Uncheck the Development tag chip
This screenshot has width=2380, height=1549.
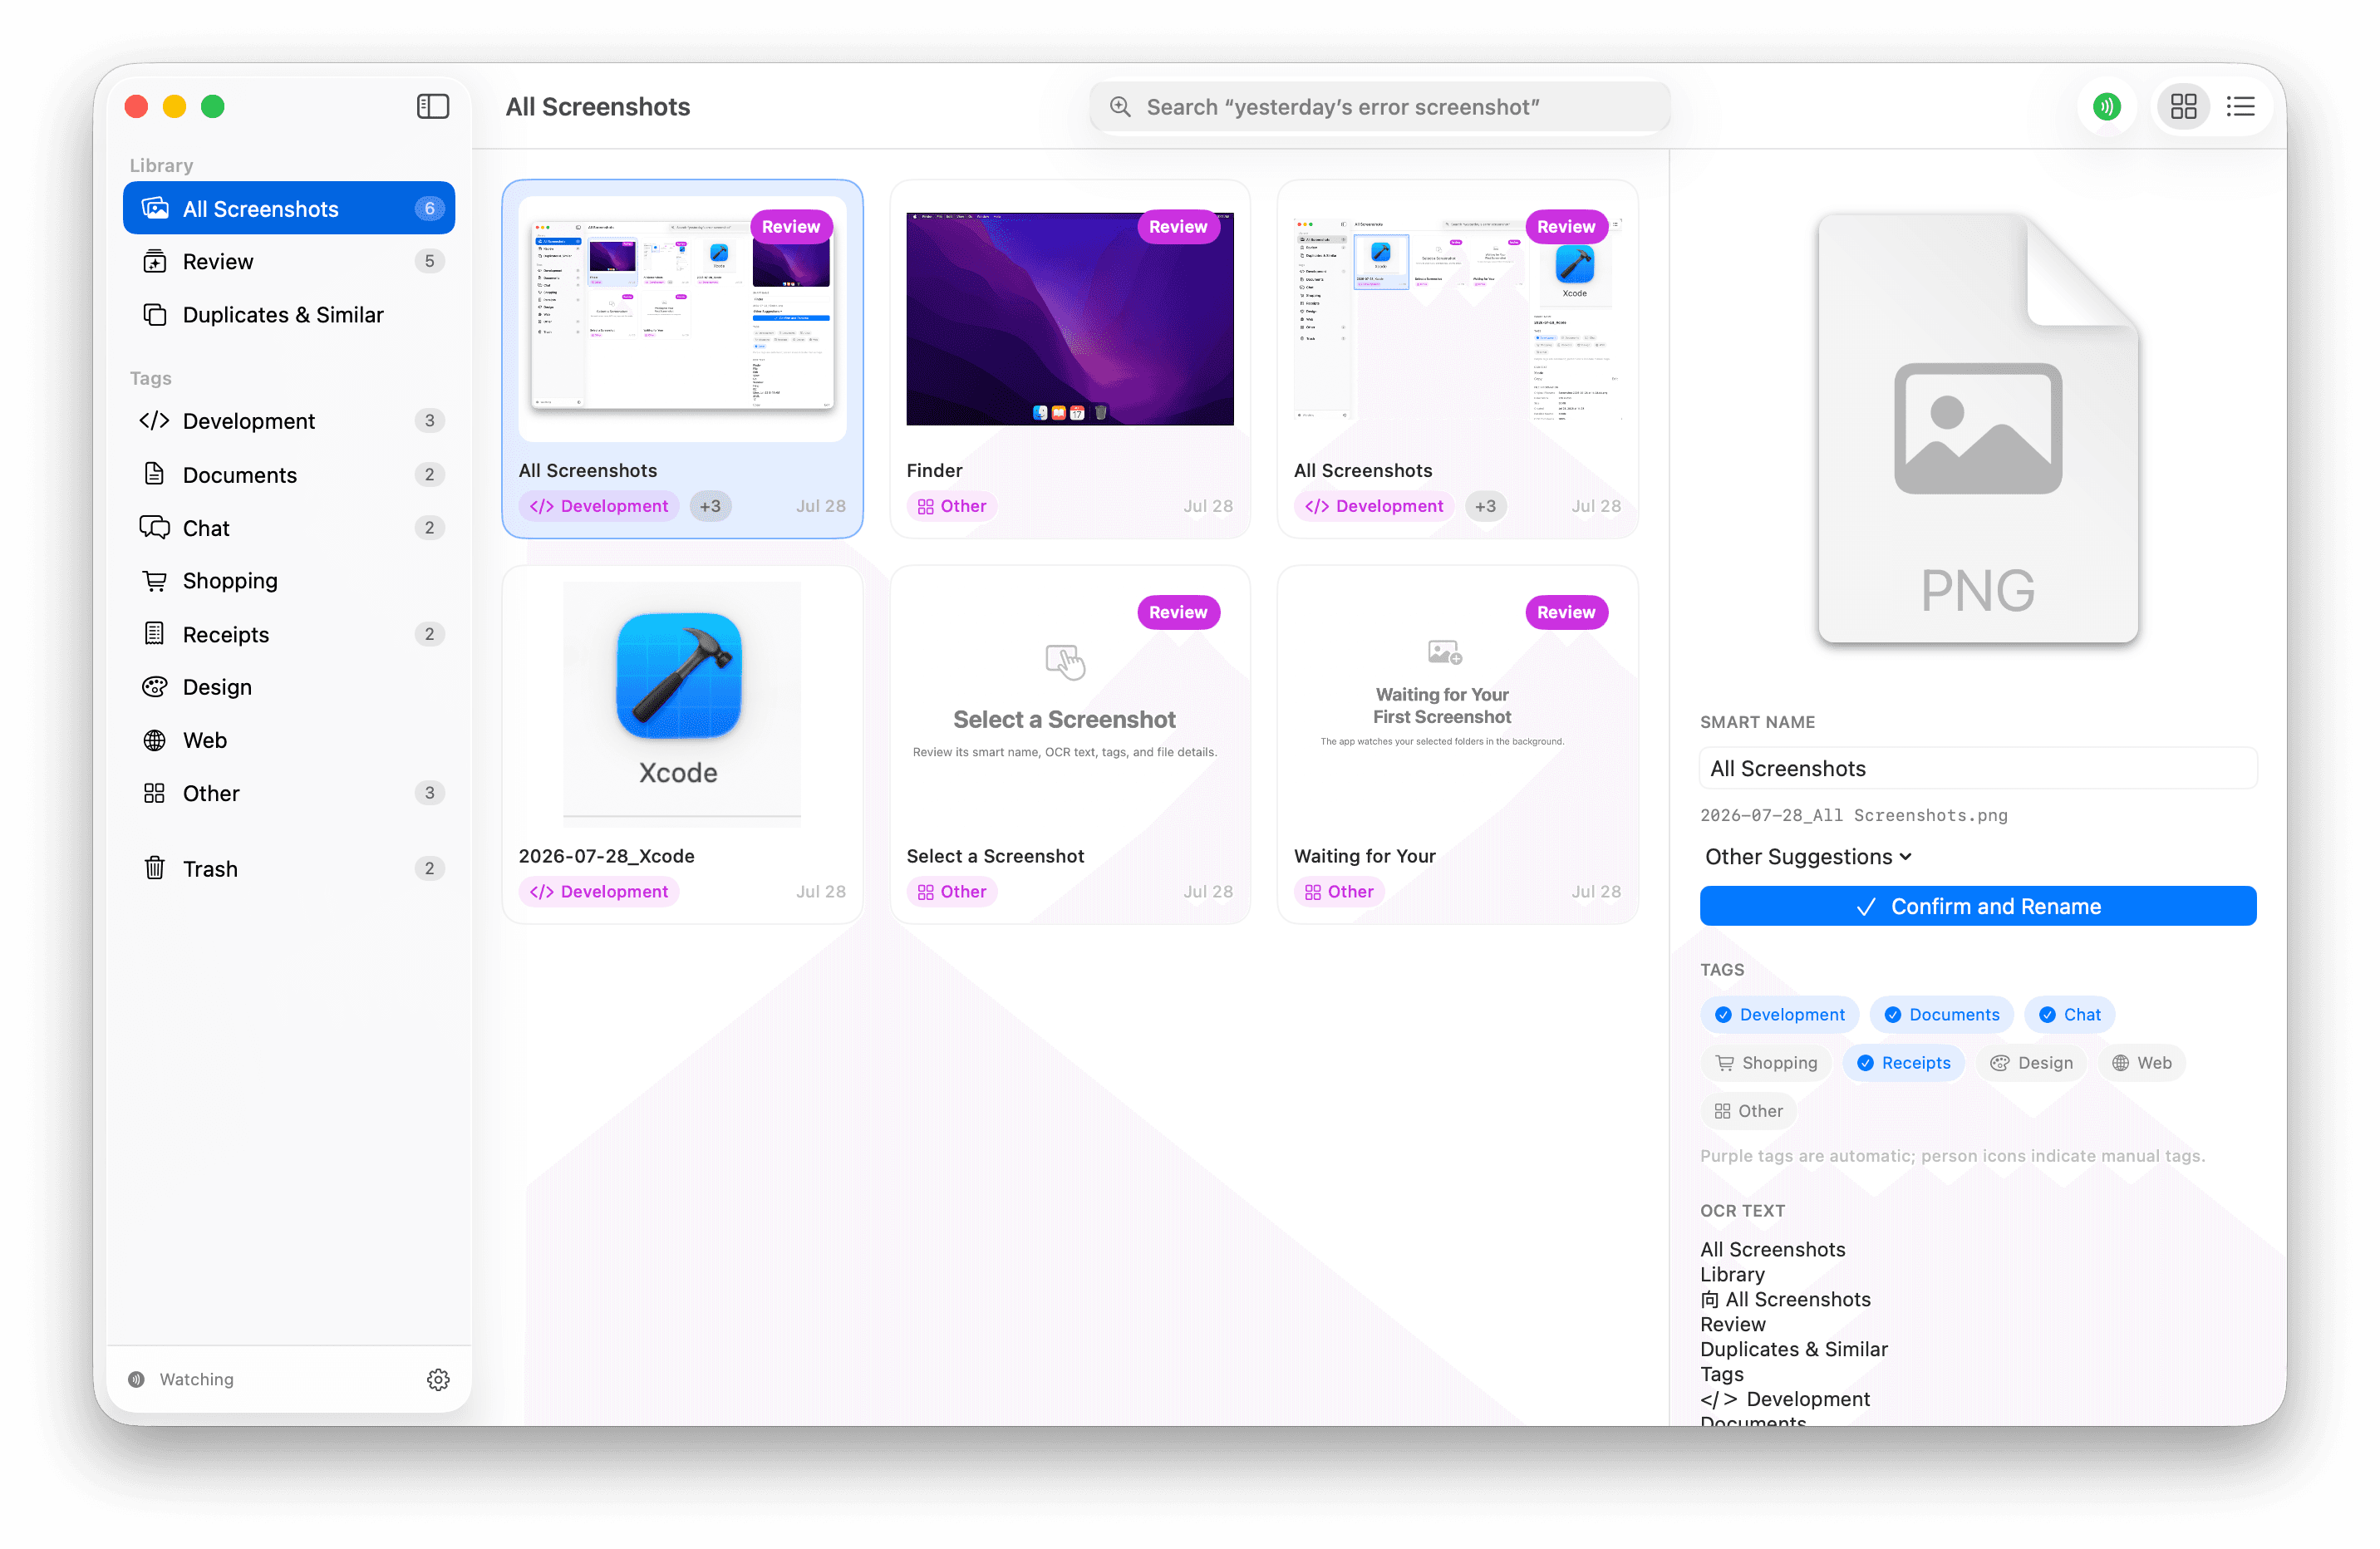point(1779,1014)
